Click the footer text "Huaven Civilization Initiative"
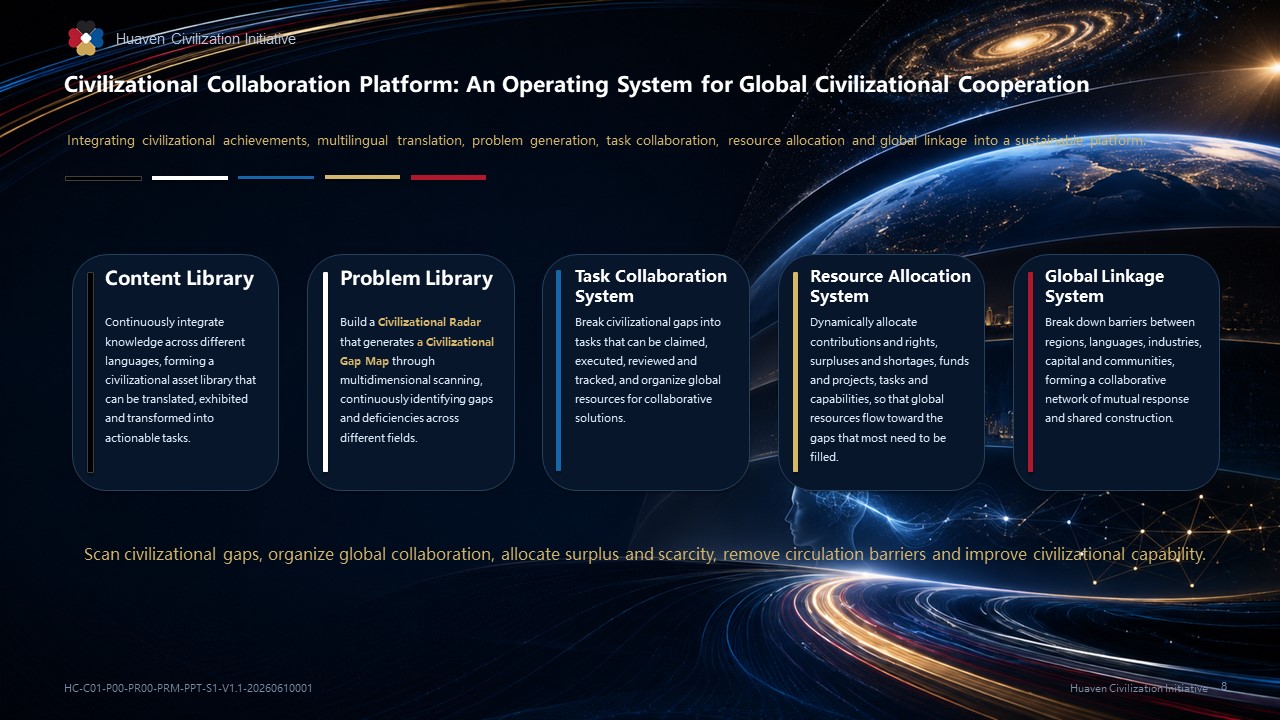The image size is (1280, 720). tap(1138, 688)
